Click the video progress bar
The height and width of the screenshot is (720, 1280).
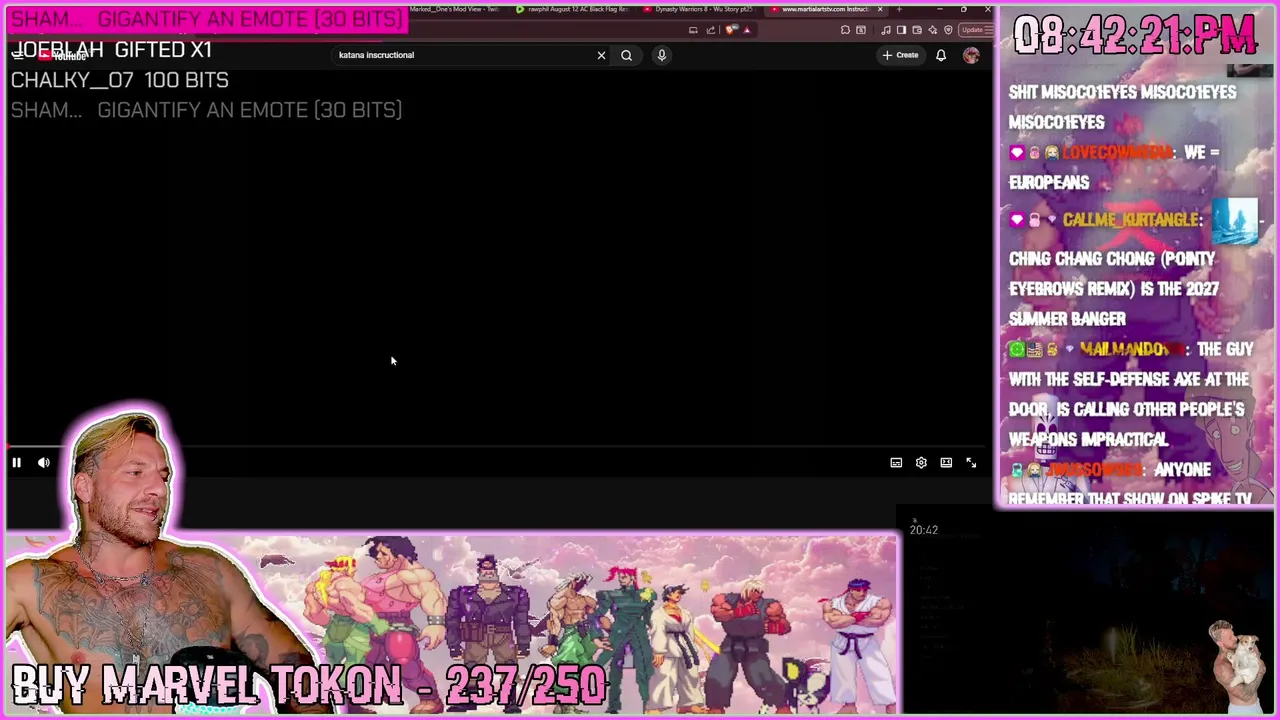pos(497,448)
